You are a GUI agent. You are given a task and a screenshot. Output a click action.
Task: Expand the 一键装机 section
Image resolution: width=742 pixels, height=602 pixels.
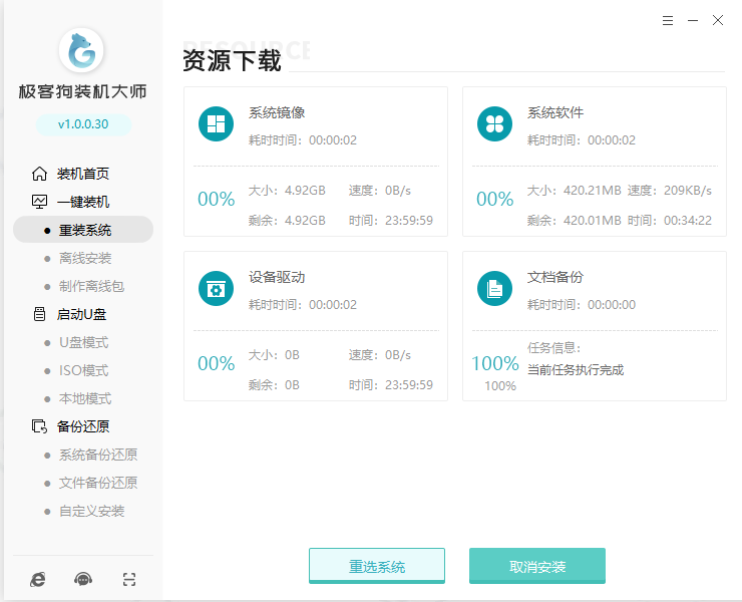pos(82,201)
